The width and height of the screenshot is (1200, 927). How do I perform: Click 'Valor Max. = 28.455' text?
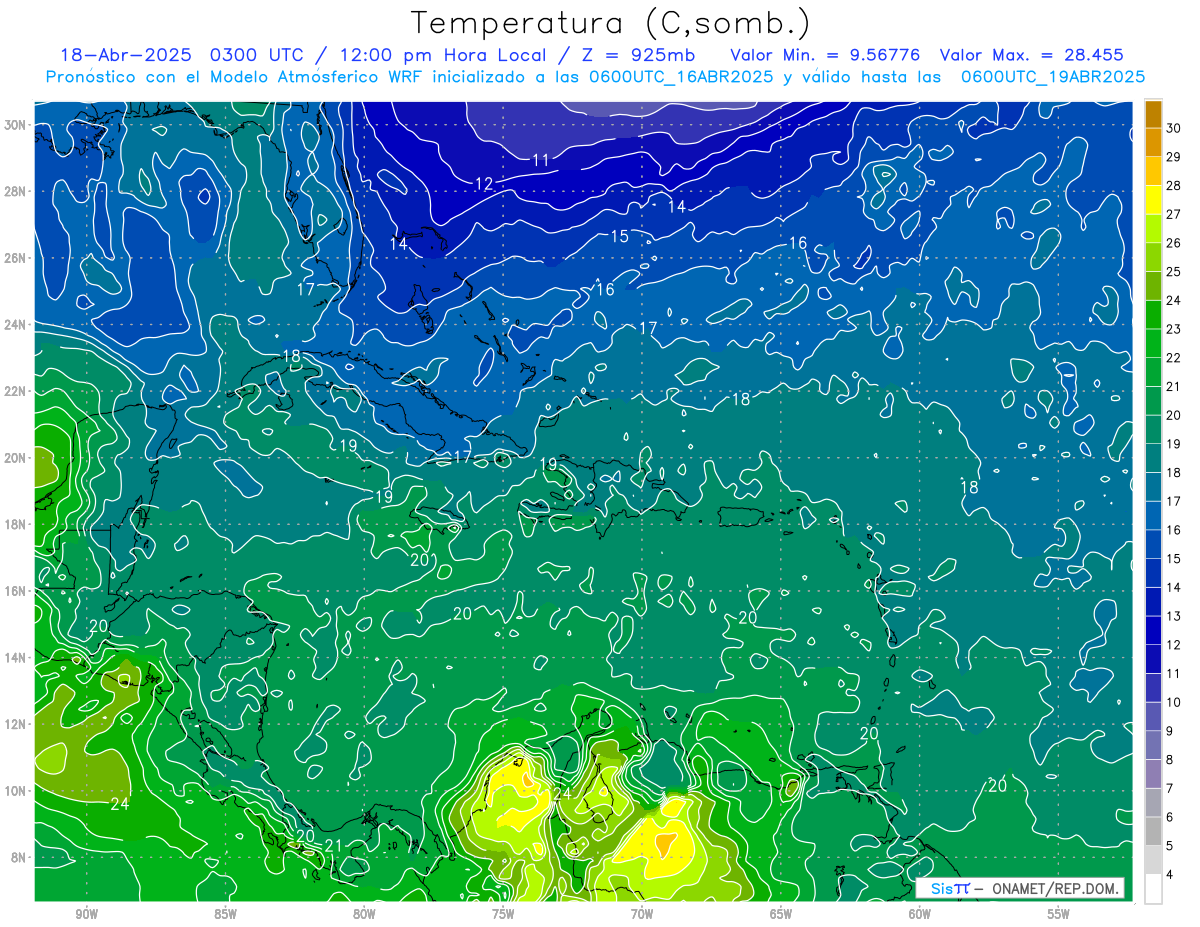(x=1031, y=55)
